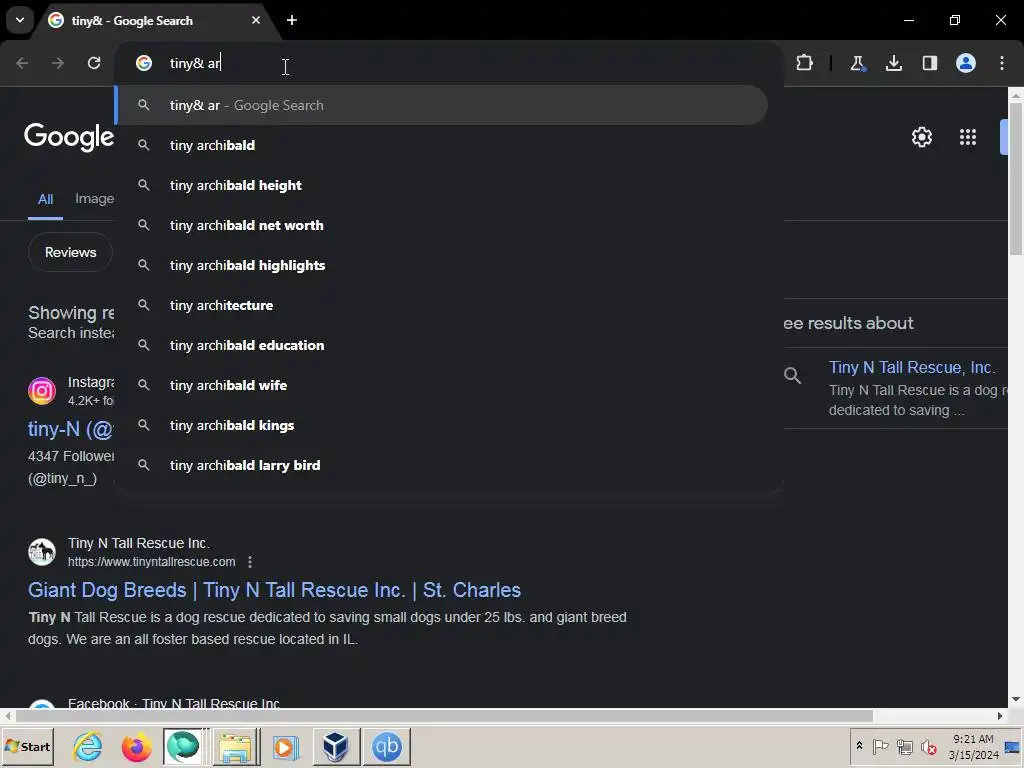This screenshot has width=1024, height=768.
Task: Click the scroll-down arrow of vertical scrollbar
Action: point(1016,699)
